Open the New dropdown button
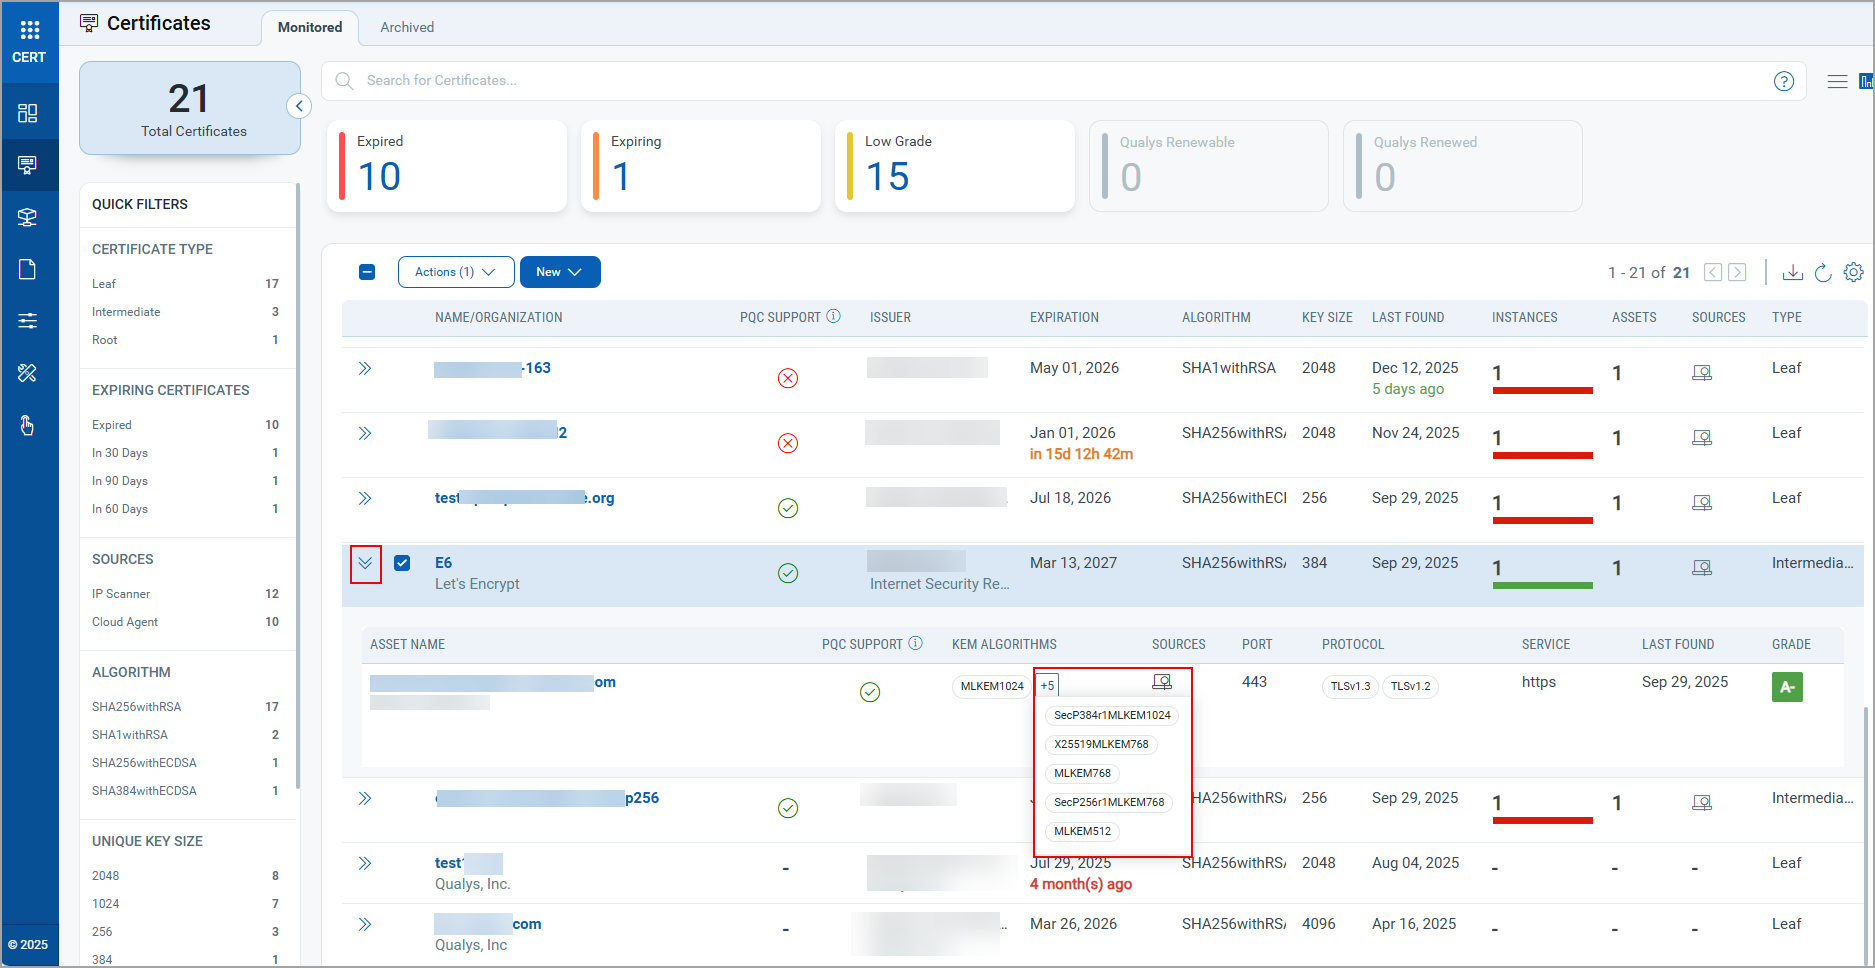This screenshot has height=968, width=1875. pos(559,272)
